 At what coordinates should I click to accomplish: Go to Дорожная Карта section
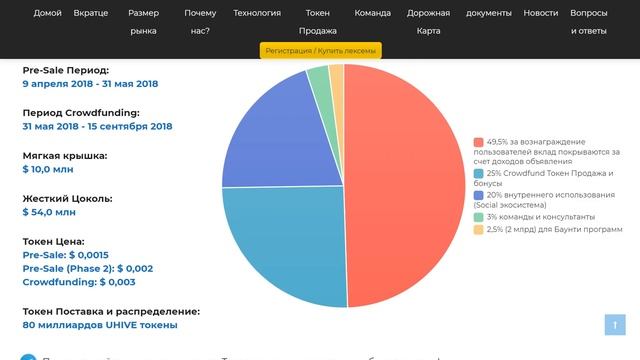(428, 22)
